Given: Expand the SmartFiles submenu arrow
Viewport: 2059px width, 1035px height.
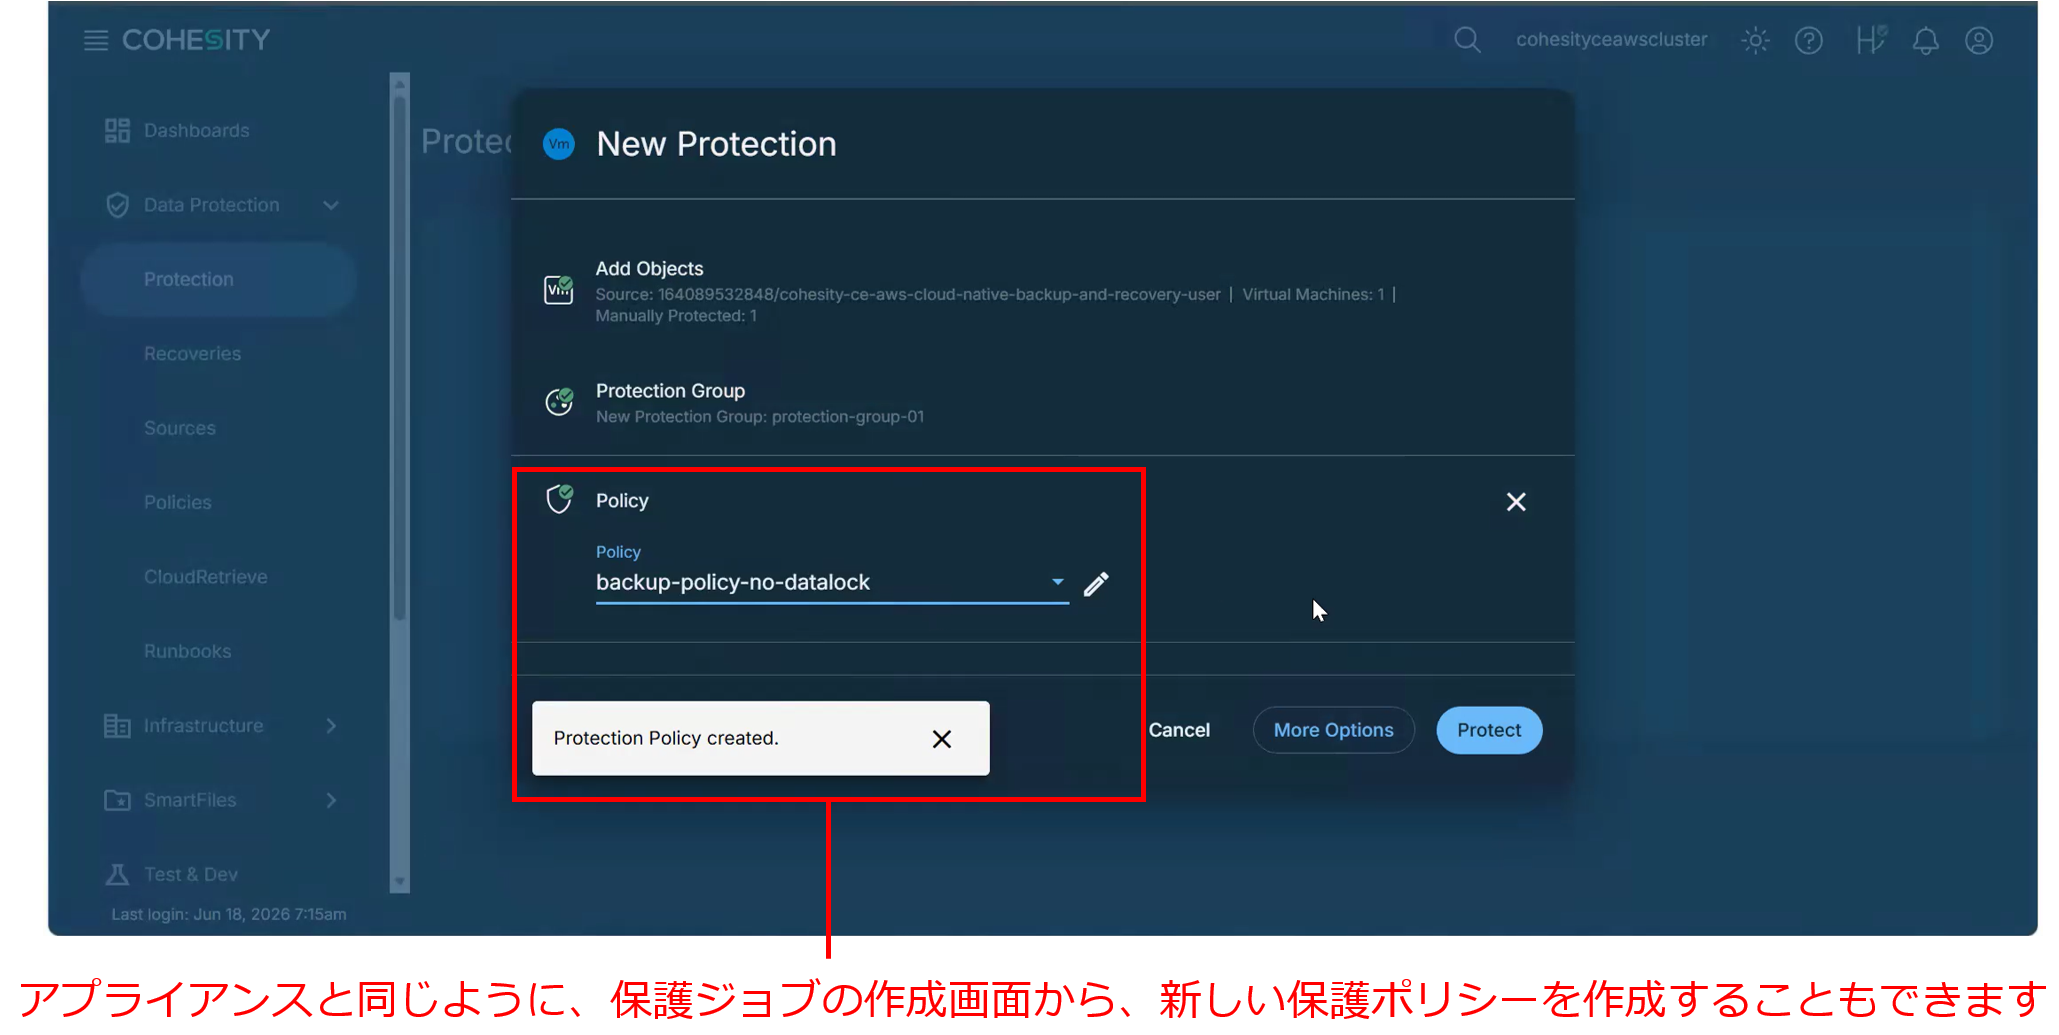Looking at the screenshot, I should tap(331, 800).
